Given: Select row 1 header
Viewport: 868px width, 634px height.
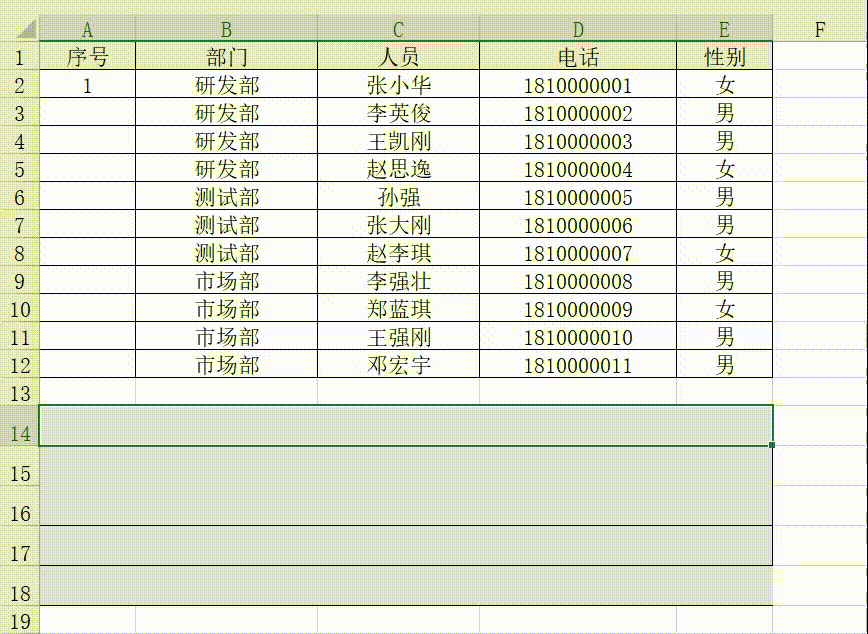Looking at the screenshot, I should tap(19, 57).
